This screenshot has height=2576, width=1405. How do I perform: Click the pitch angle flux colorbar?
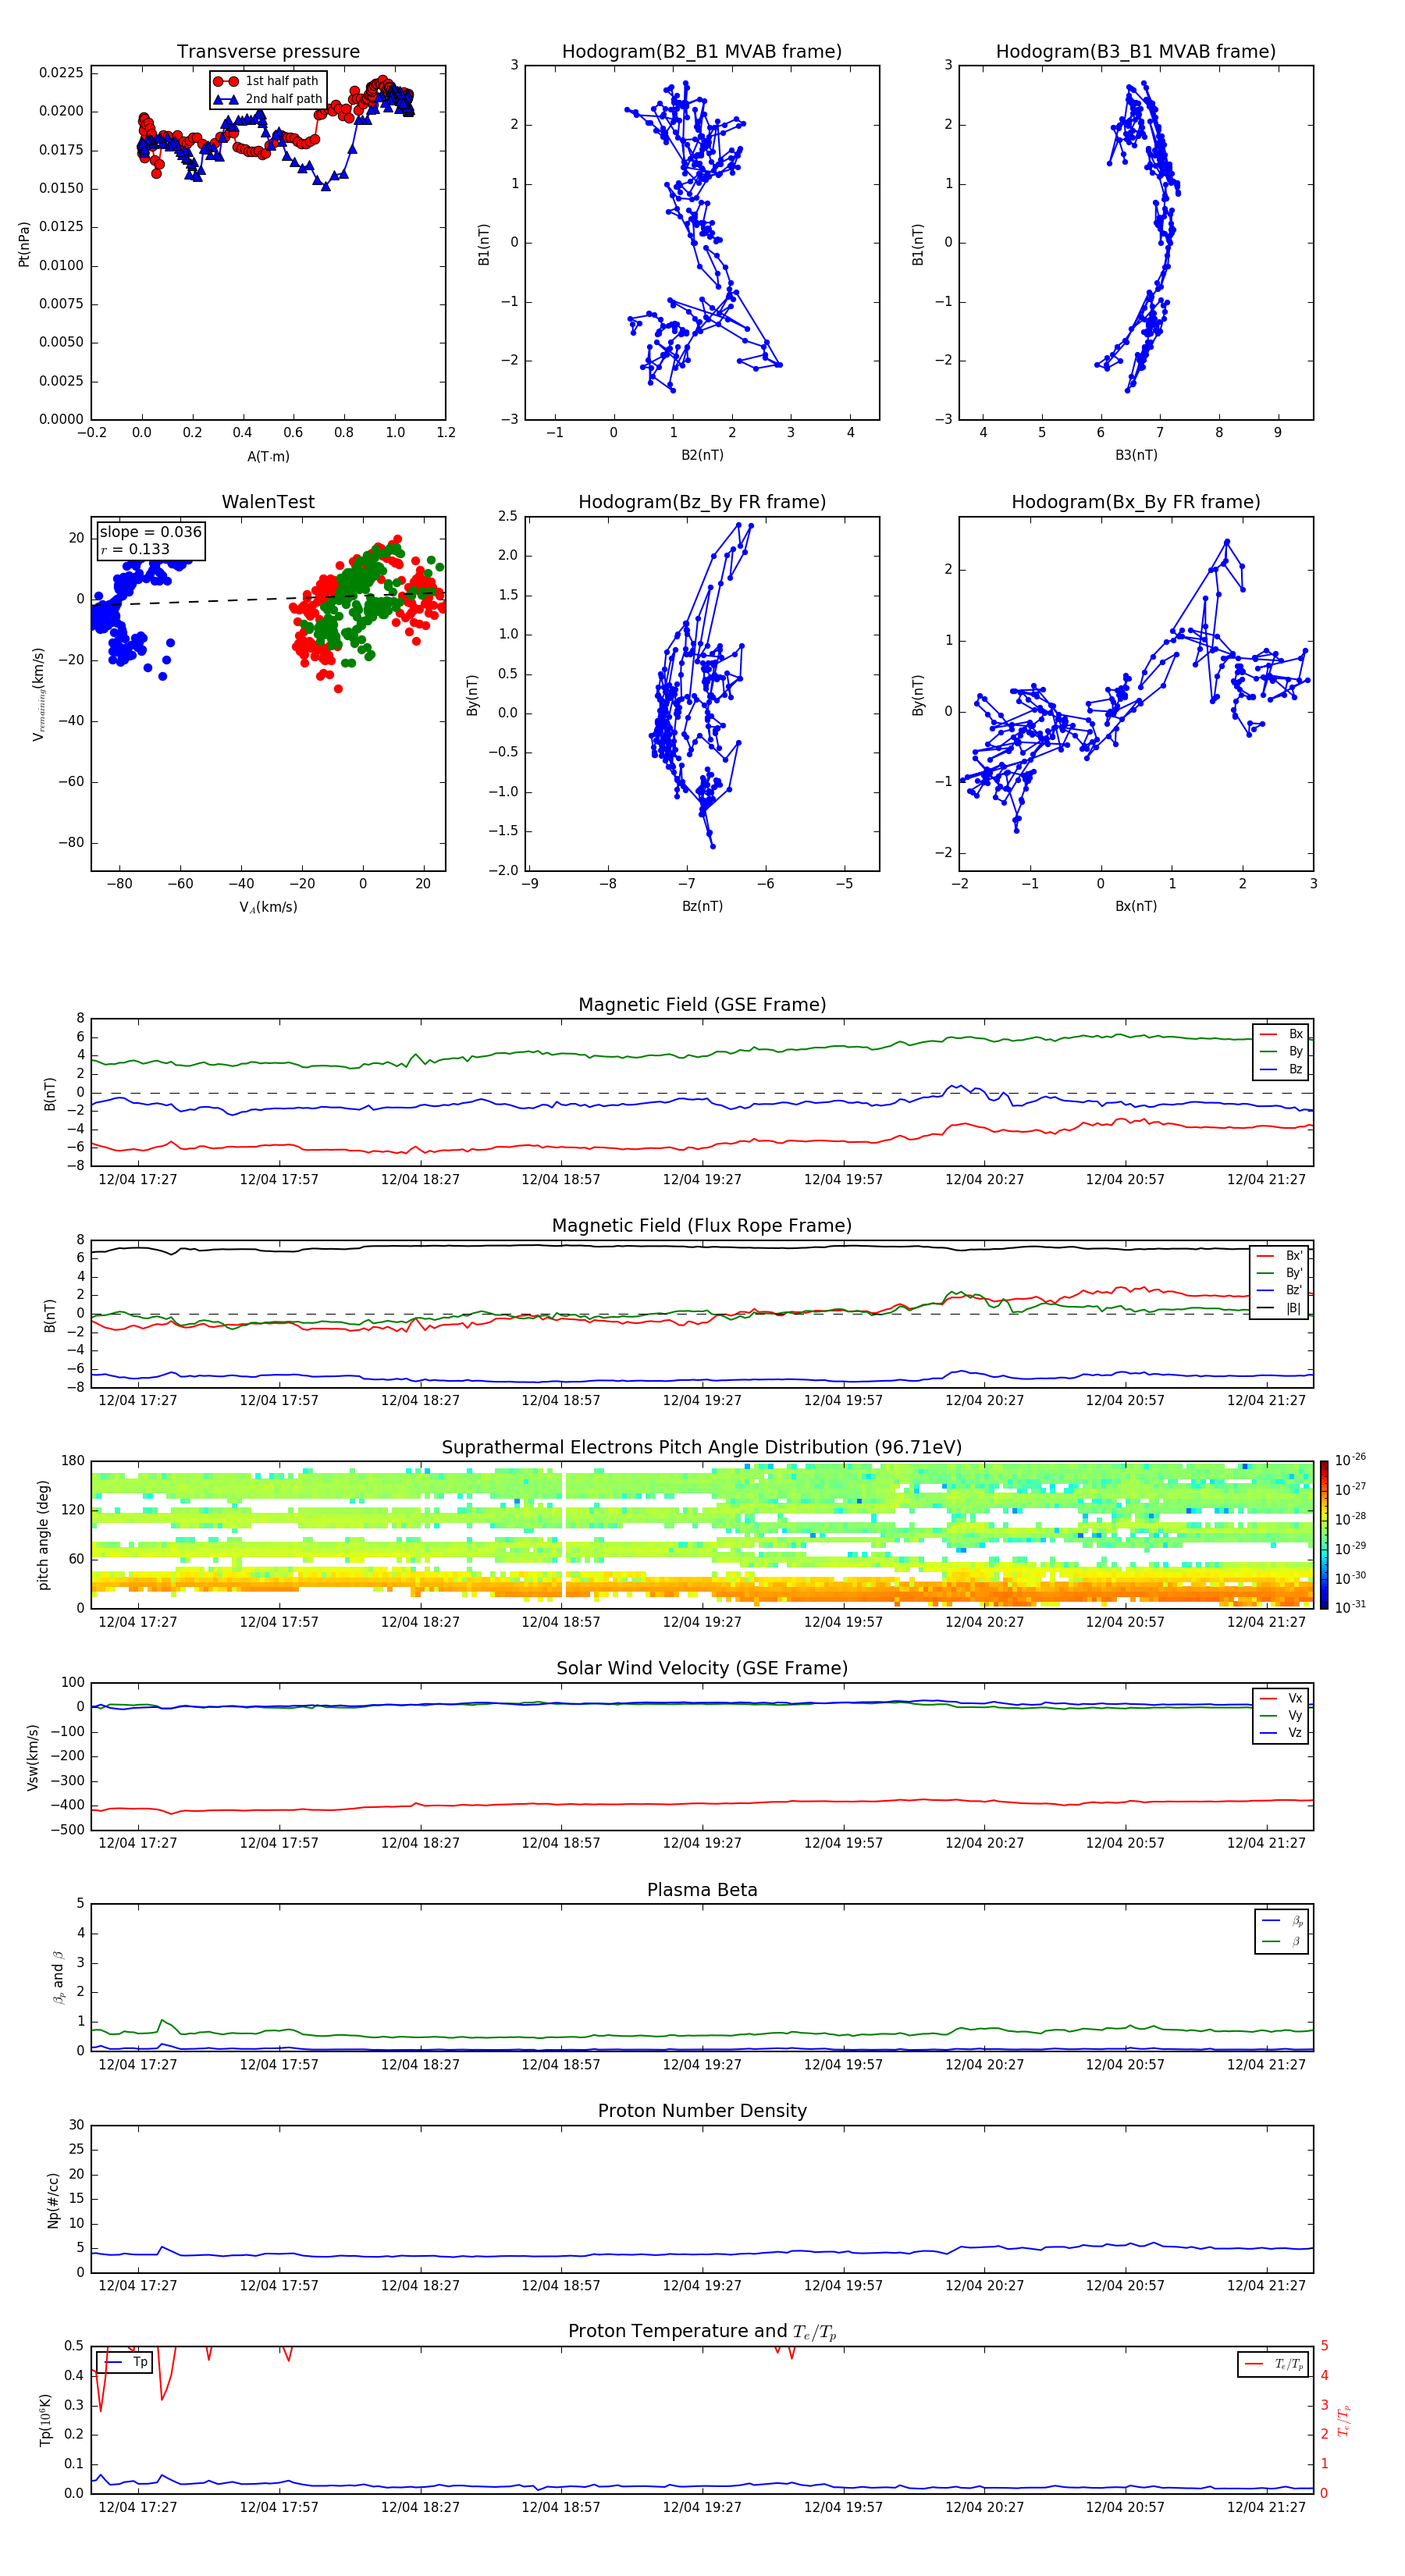click(1324, 1535)
